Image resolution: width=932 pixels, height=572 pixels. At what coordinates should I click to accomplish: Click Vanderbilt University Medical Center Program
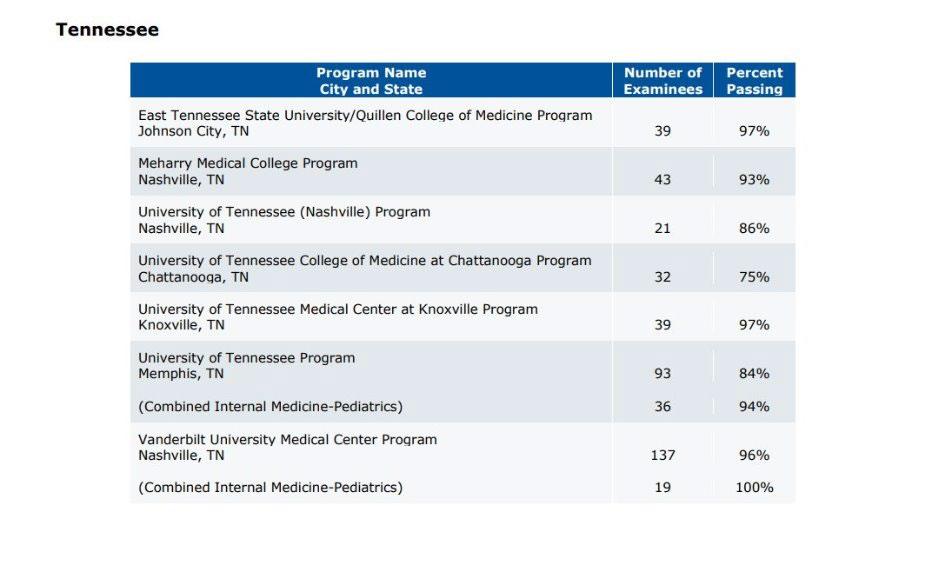point(287,439)
